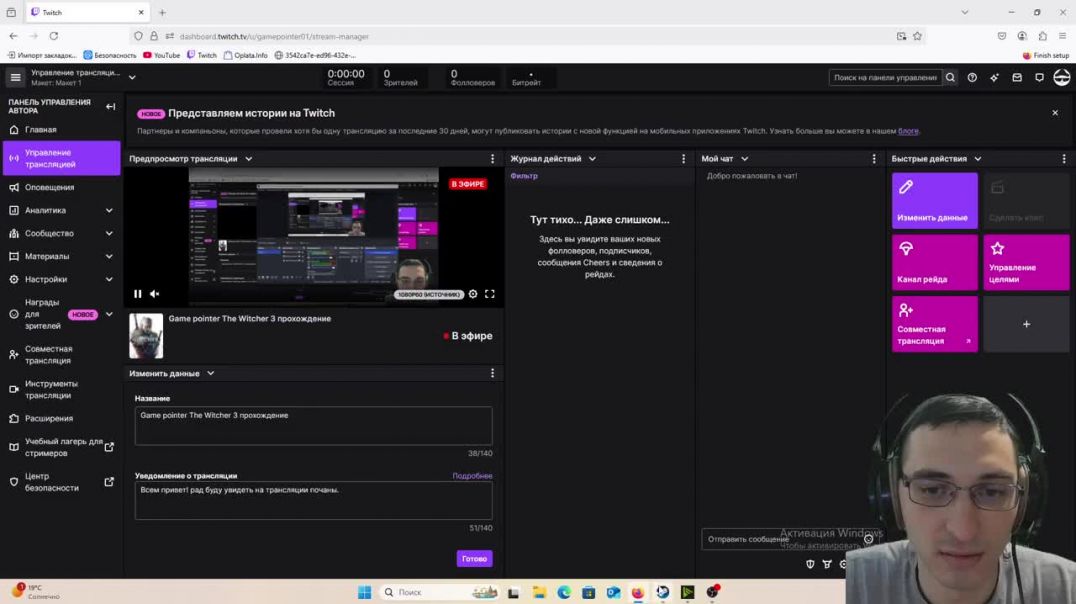1076x604 pixels.
Task: Open Предпросмотр трансляции panel options menu
Action: pos(492,159)
